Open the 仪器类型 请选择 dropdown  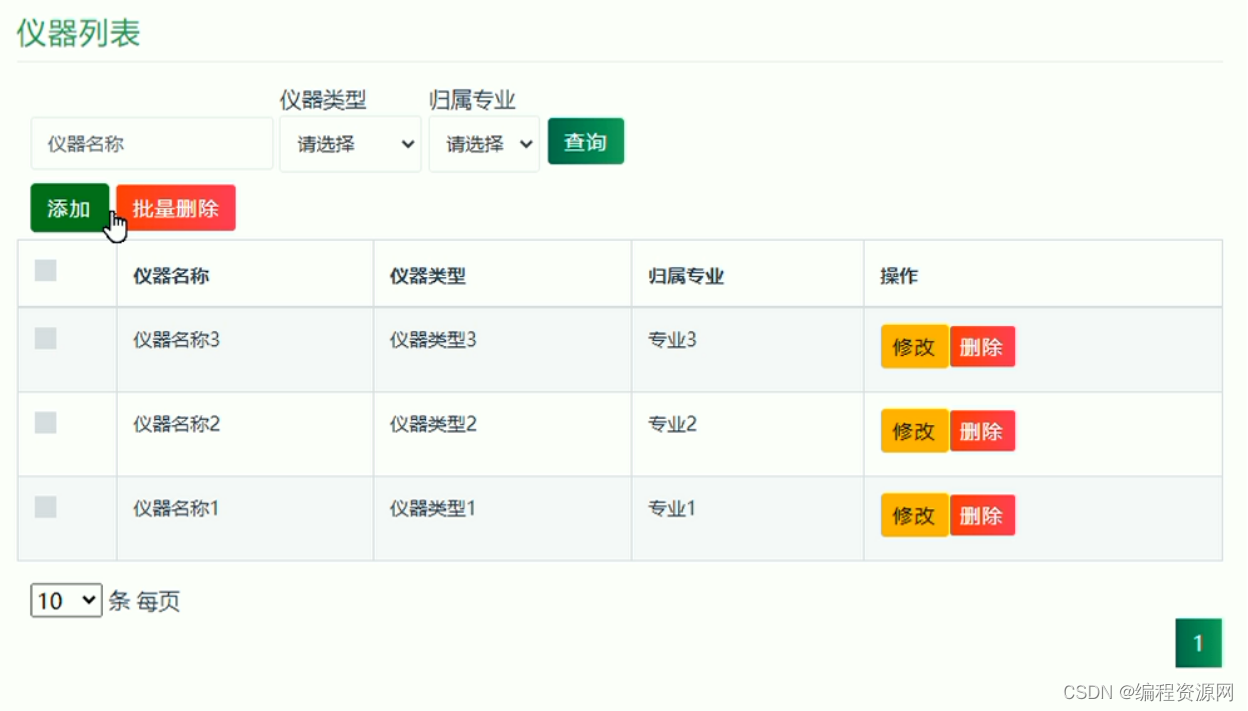click(350, 144)
